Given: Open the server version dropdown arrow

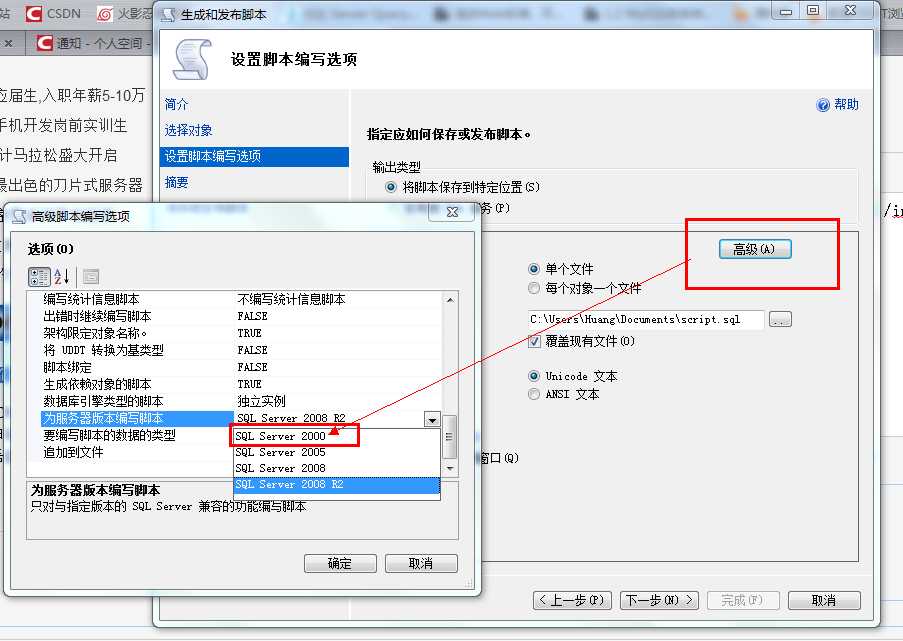Looking at the screenshot, I should (x=432, y=419).
